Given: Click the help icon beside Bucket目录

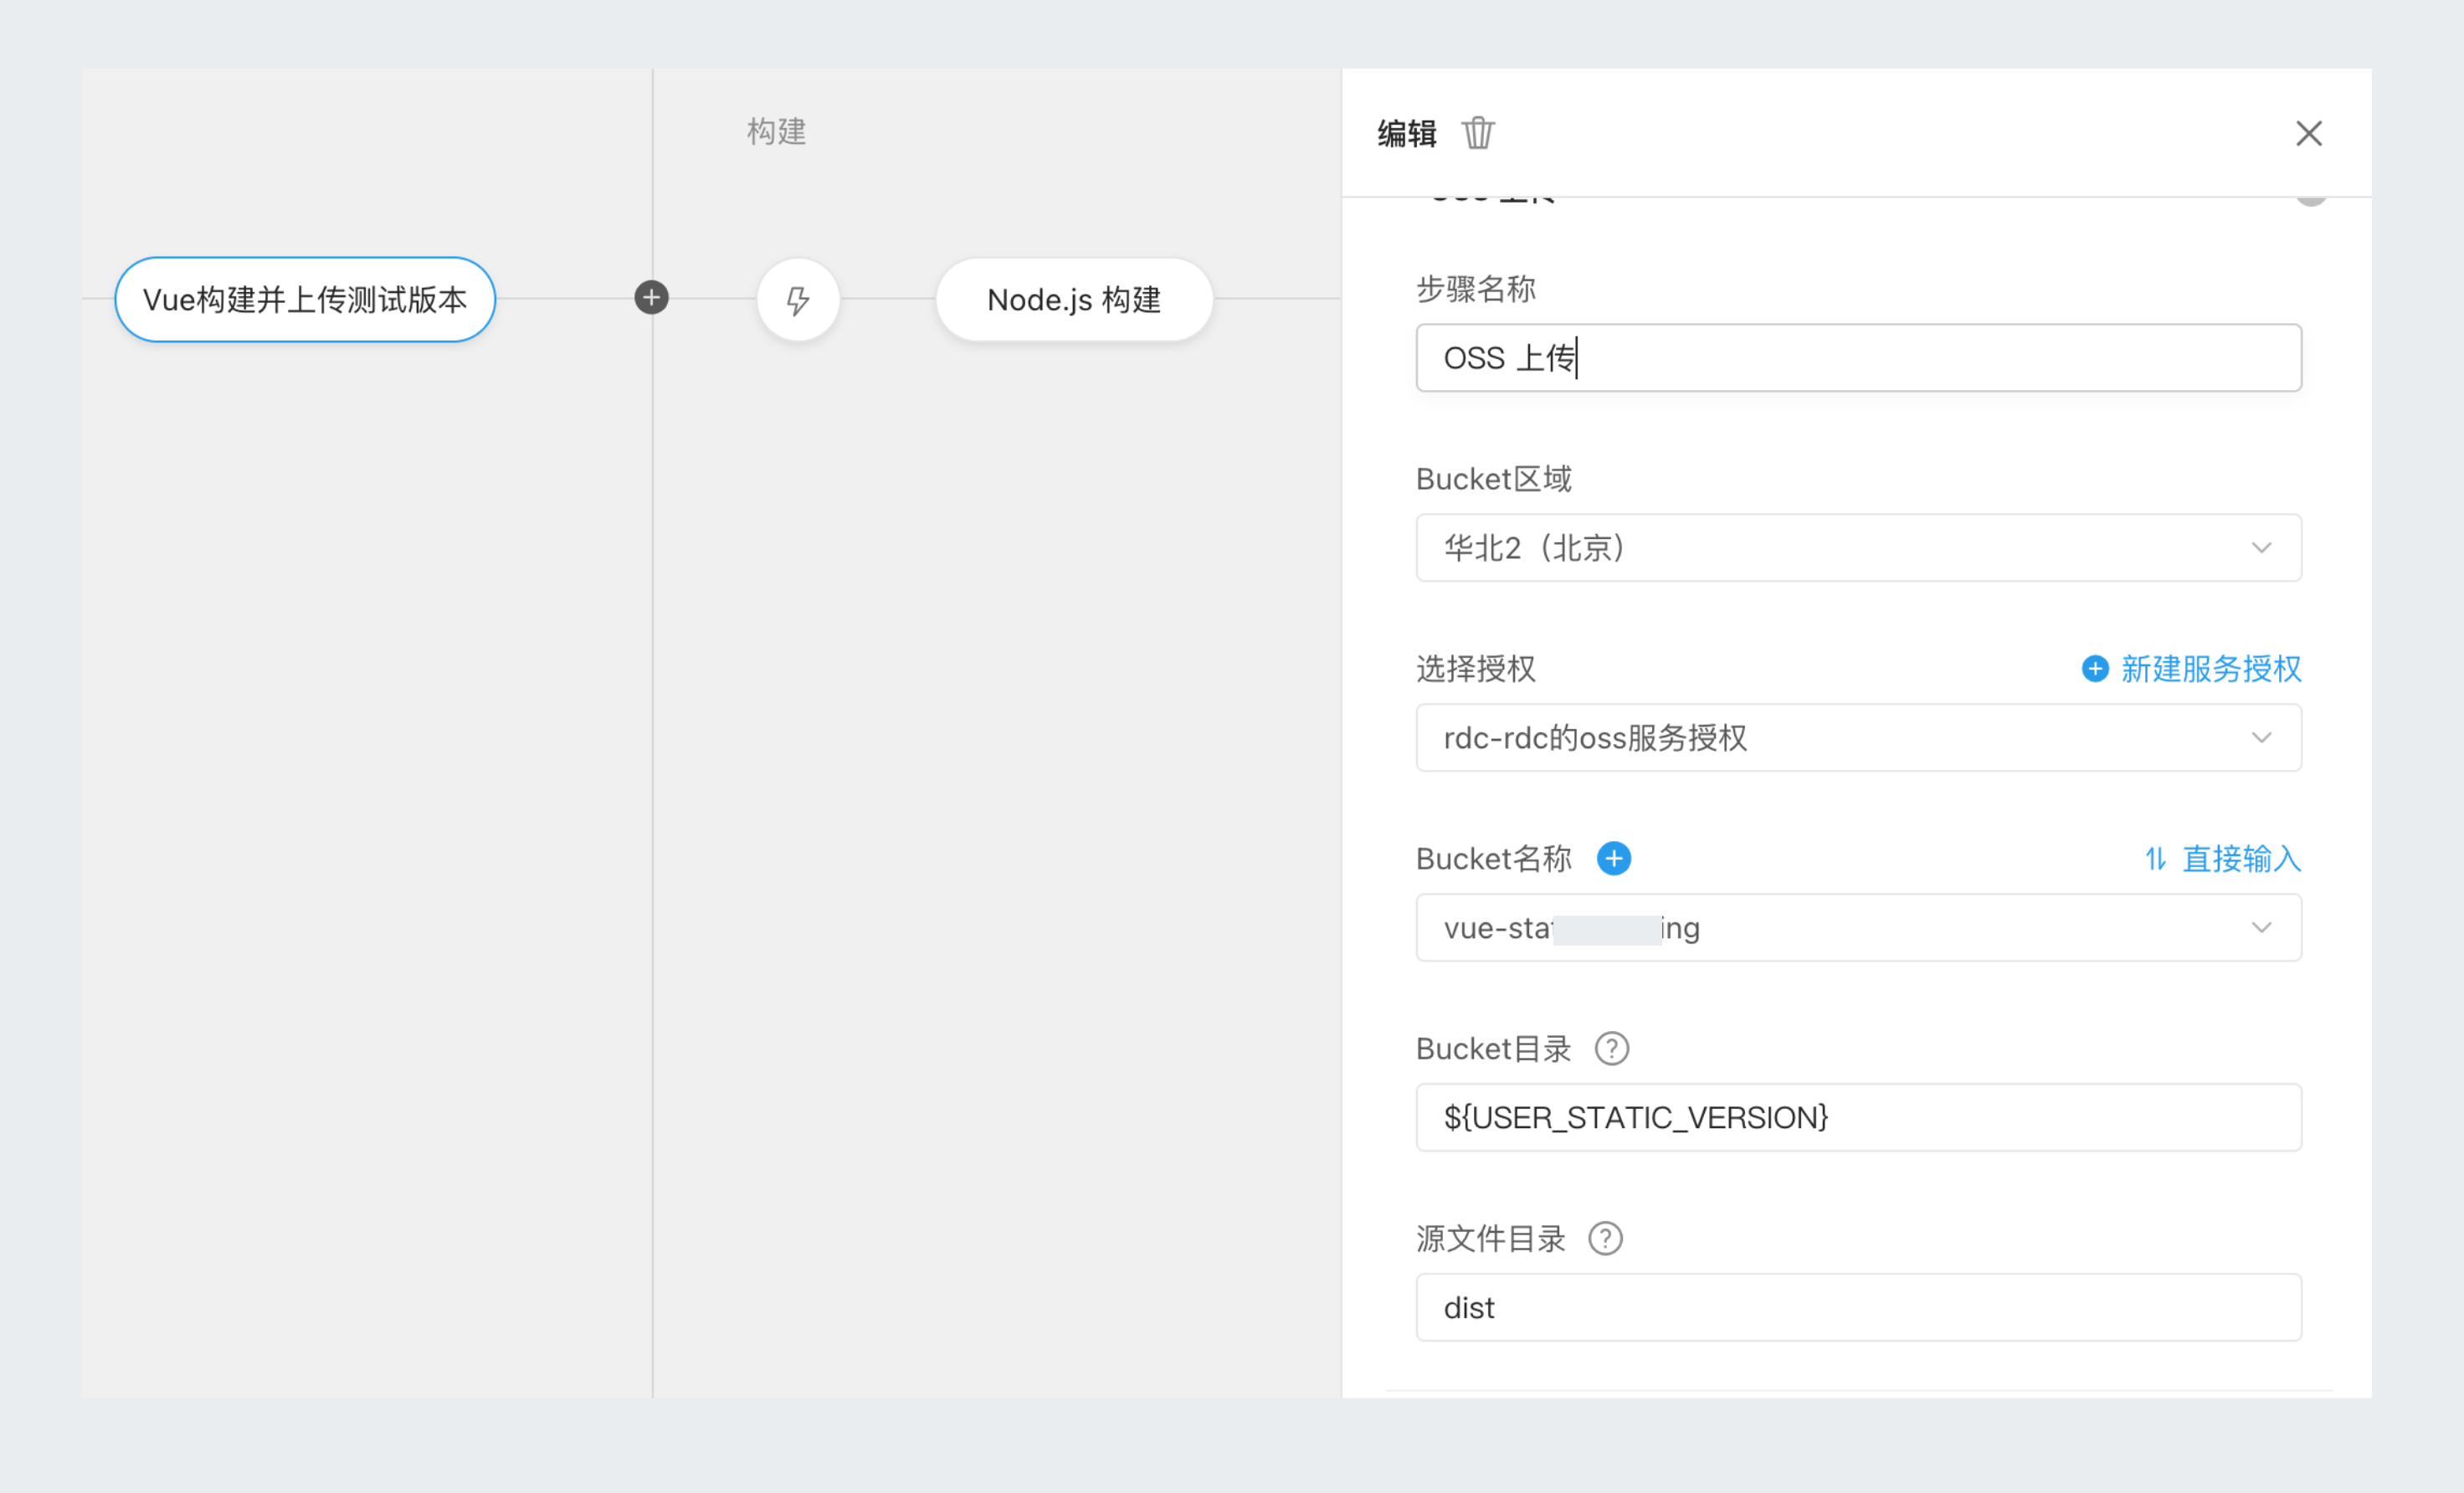Looking at the screenshot, I should point(1611,1048).
